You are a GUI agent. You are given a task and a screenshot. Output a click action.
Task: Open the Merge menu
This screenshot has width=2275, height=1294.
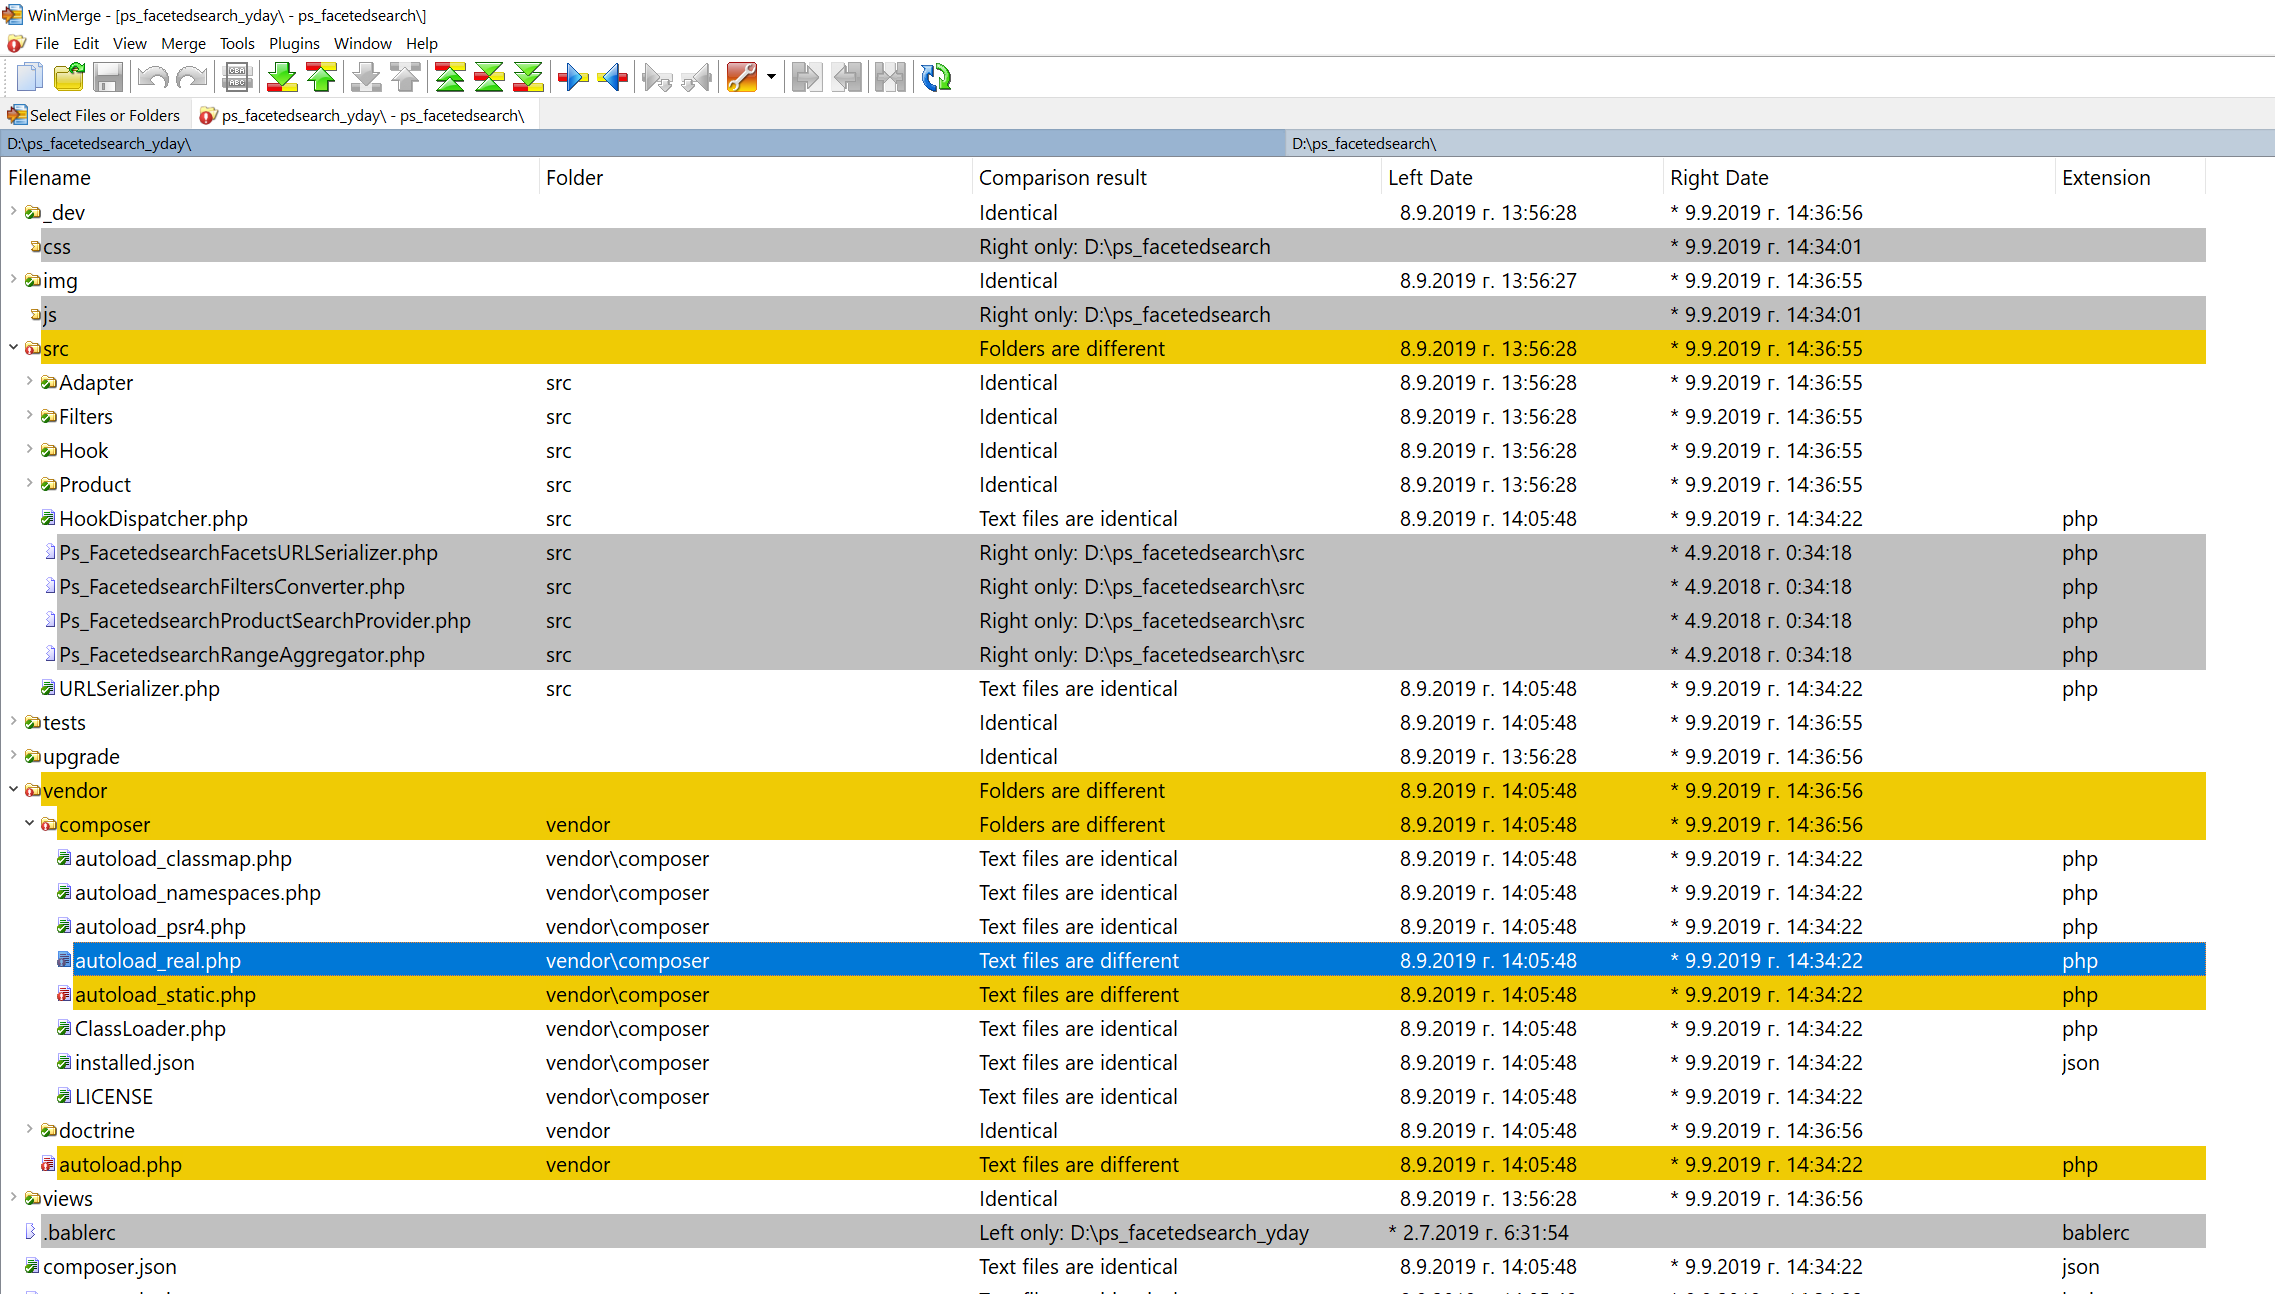click(x=183, y=43)
